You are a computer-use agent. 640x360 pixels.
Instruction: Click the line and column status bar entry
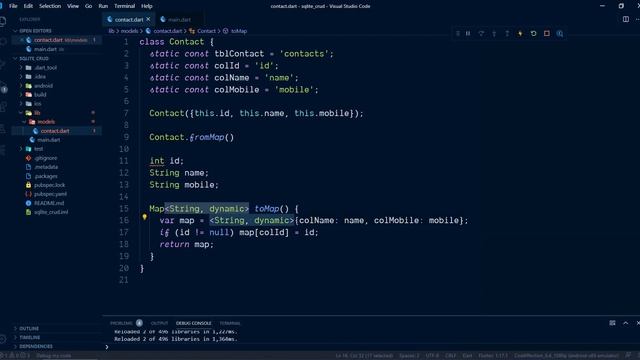click(x=364, y=356)
